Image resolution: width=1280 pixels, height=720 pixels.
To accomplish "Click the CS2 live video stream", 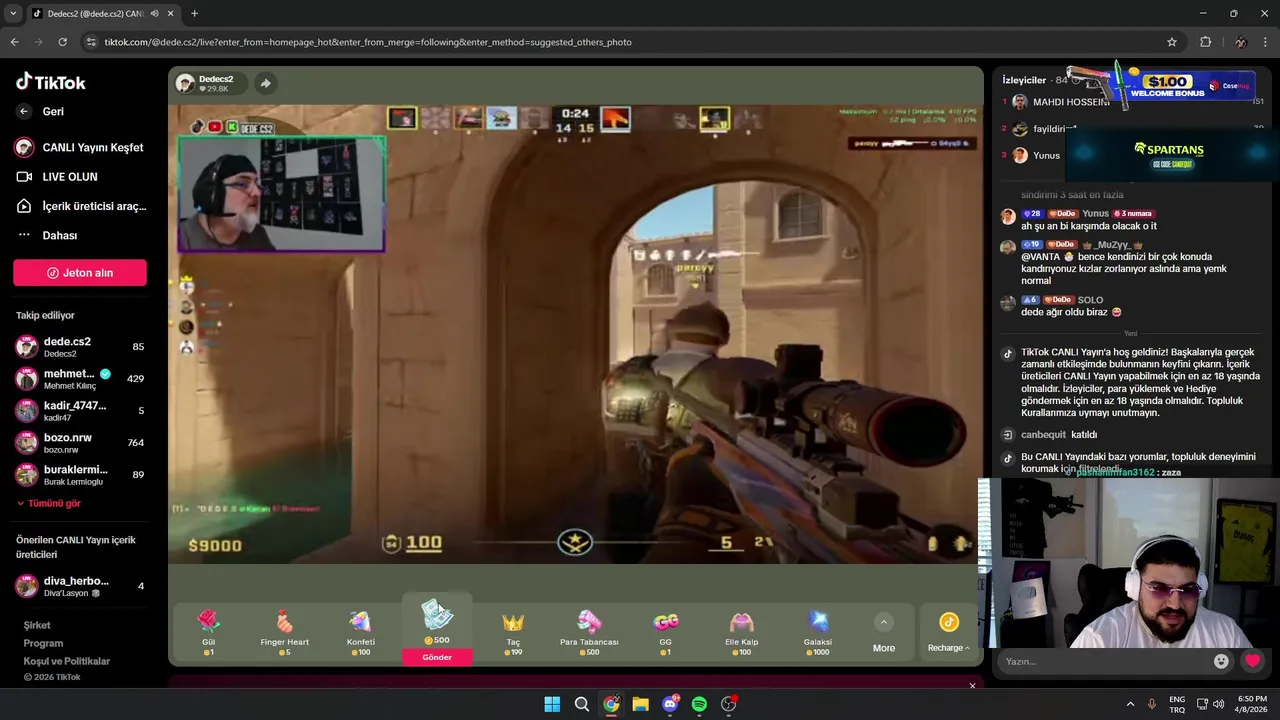I will 576,333.
